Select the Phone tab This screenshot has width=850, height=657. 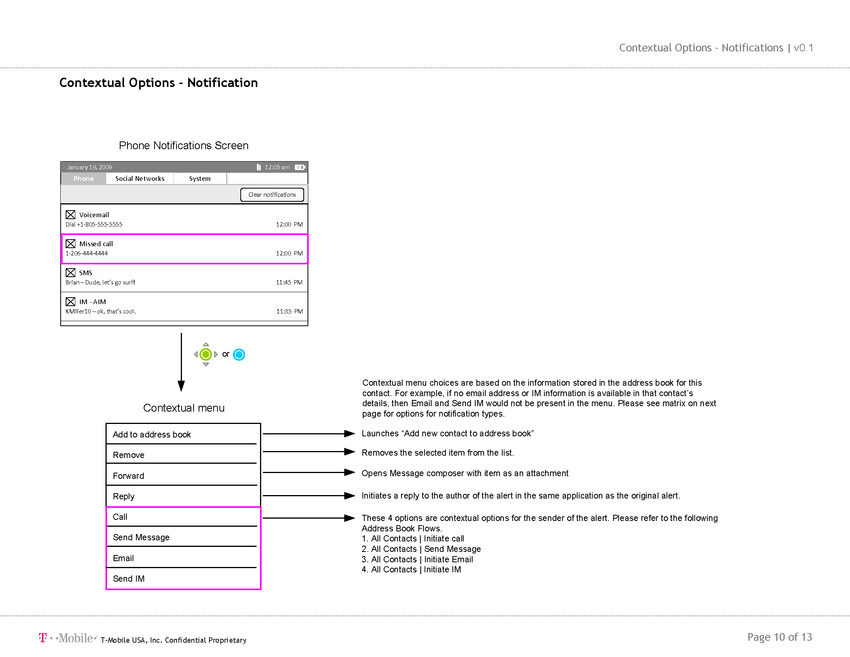click(83, 179)
